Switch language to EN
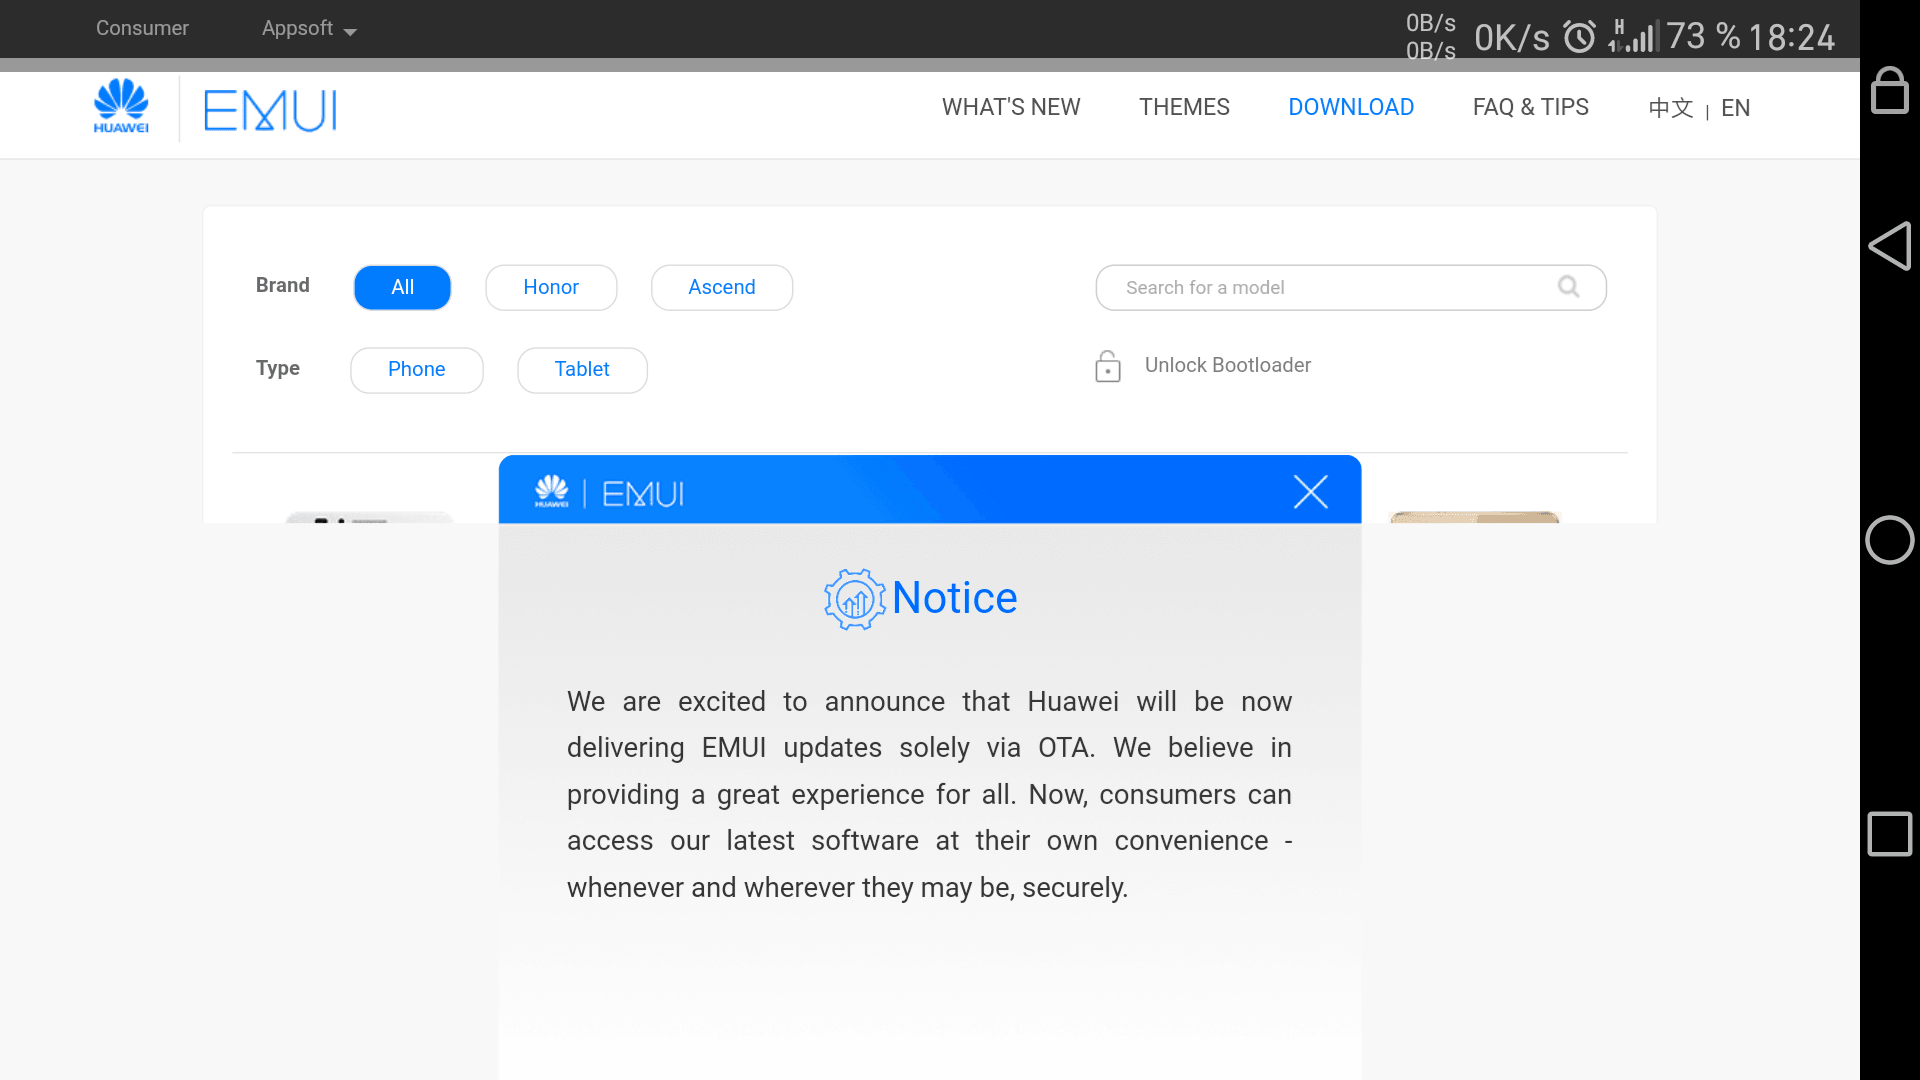 (1735, 108)
